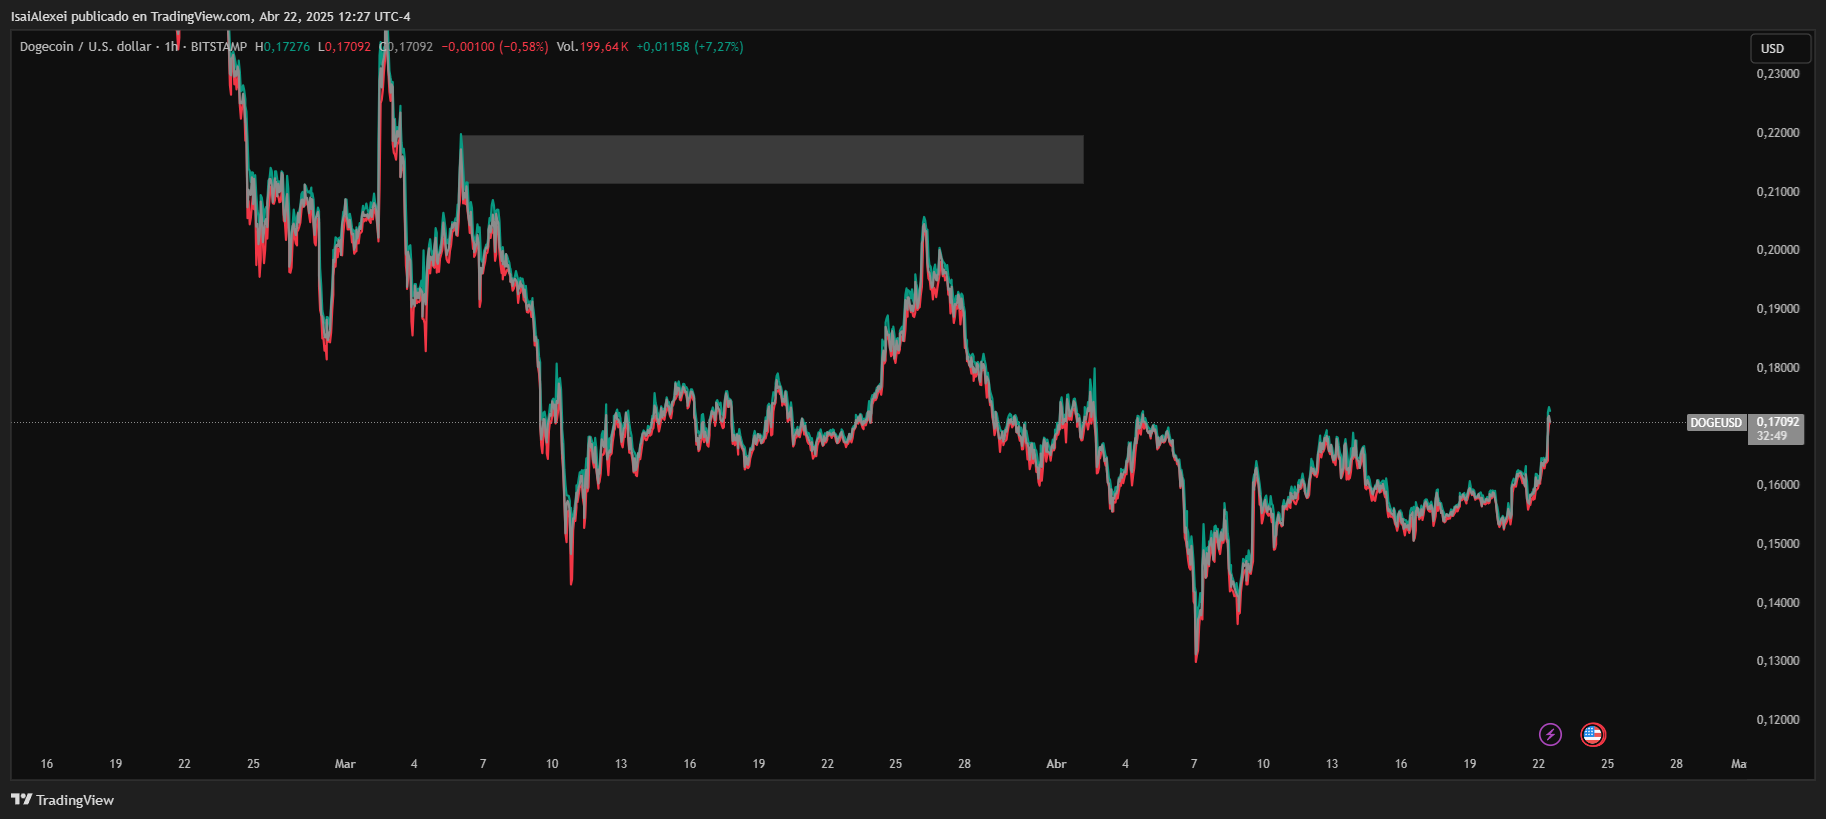
Task: Click the Mar label on the time axis
Action: [x=345, y=764]
